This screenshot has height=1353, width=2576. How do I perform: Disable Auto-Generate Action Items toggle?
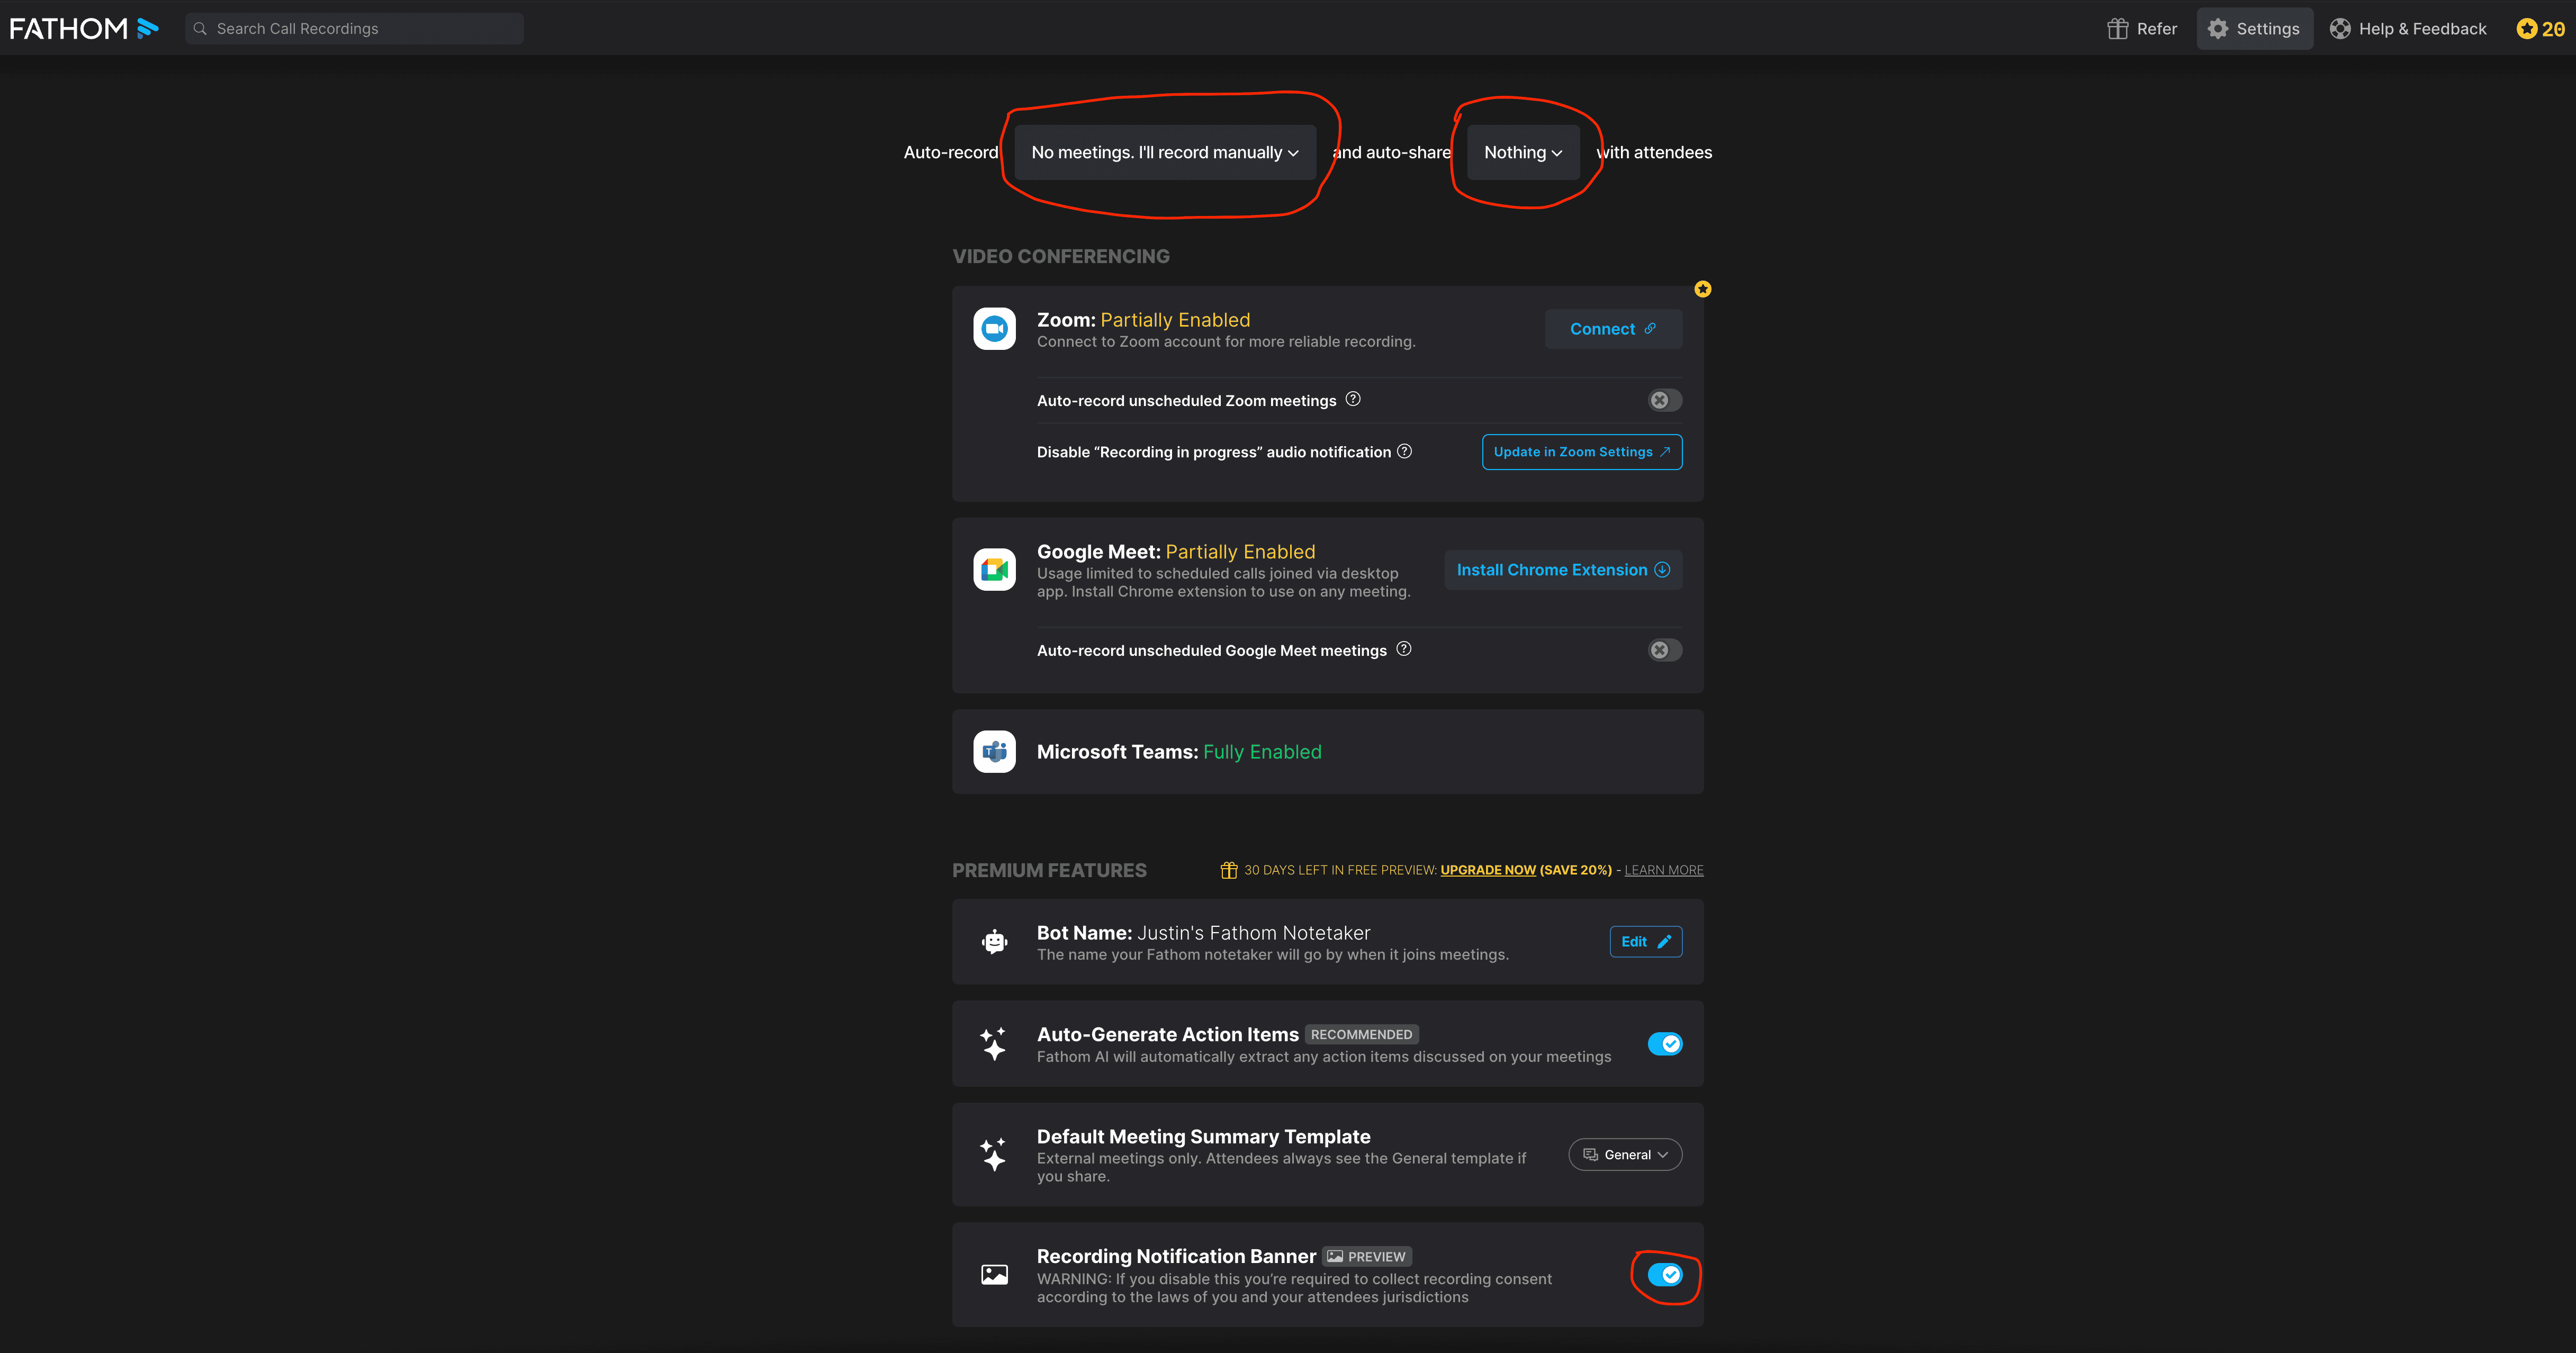(1665, 1044)
